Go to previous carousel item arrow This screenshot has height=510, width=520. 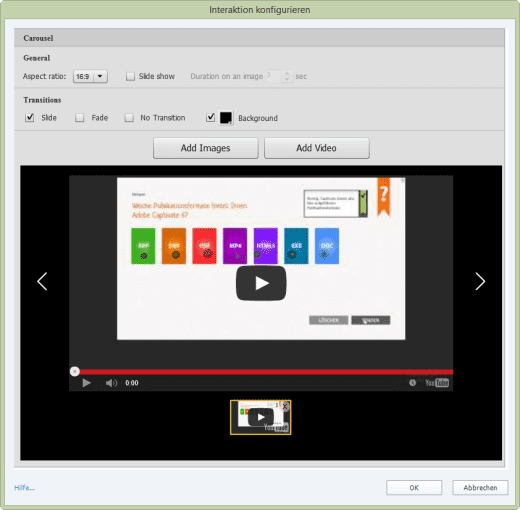tap(42, 282)
